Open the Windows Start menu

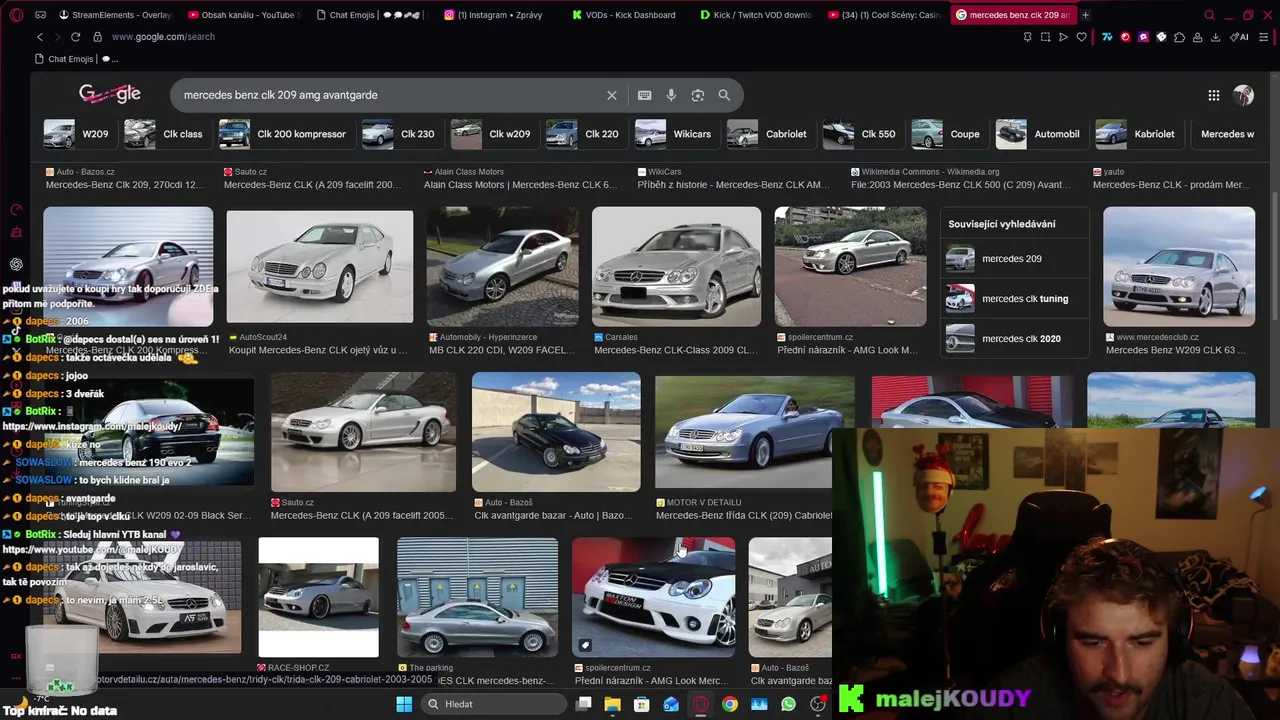coord(404,704)
